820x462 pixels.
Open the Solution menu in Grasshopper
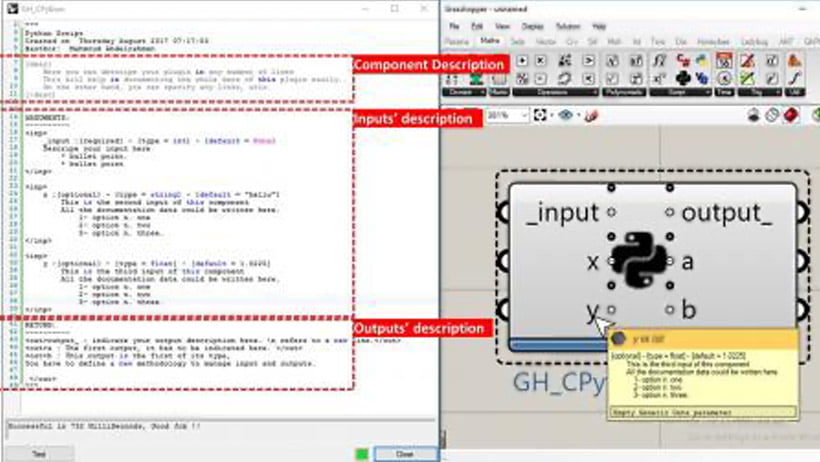tap(568, 26)
